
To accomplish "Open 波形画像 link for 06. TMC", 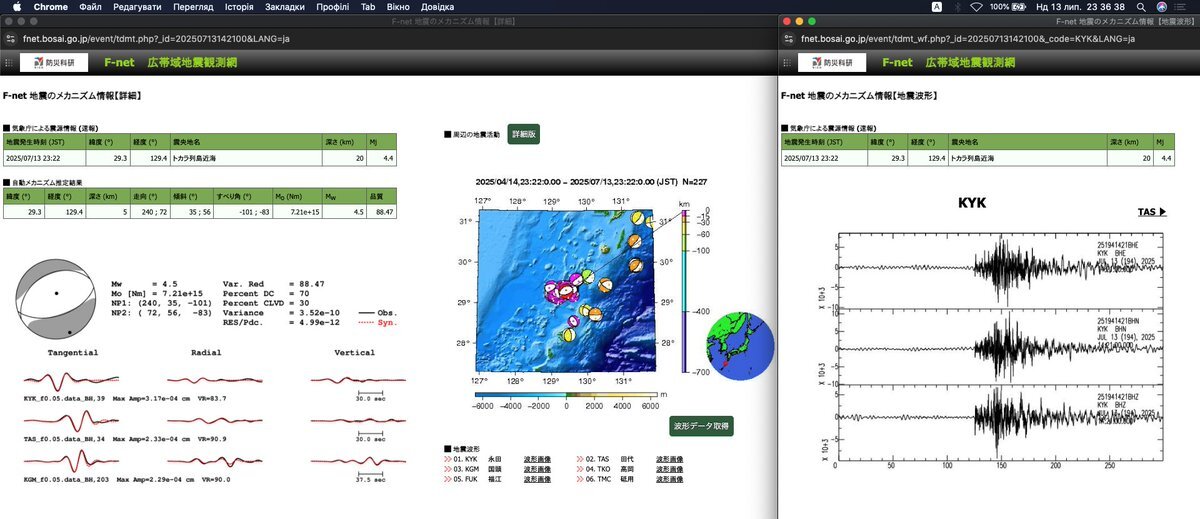I will [x=670, y=478].
